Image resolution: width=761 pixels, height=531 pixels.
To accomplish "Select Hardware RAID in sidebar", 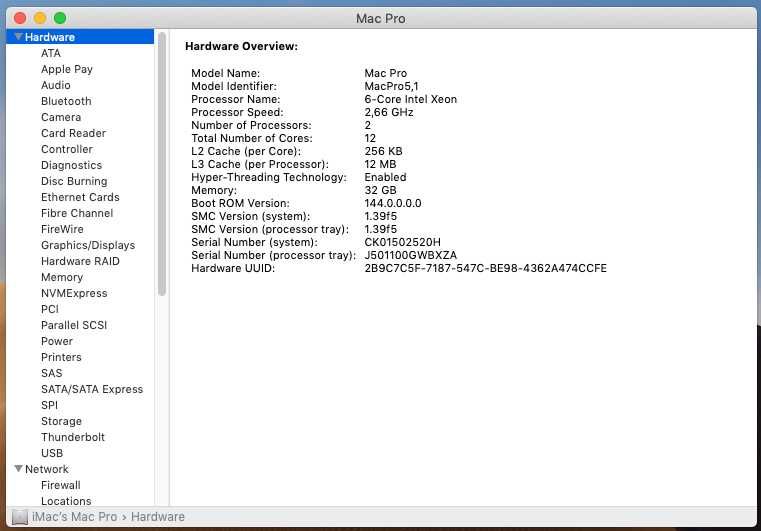I will 80,262.
